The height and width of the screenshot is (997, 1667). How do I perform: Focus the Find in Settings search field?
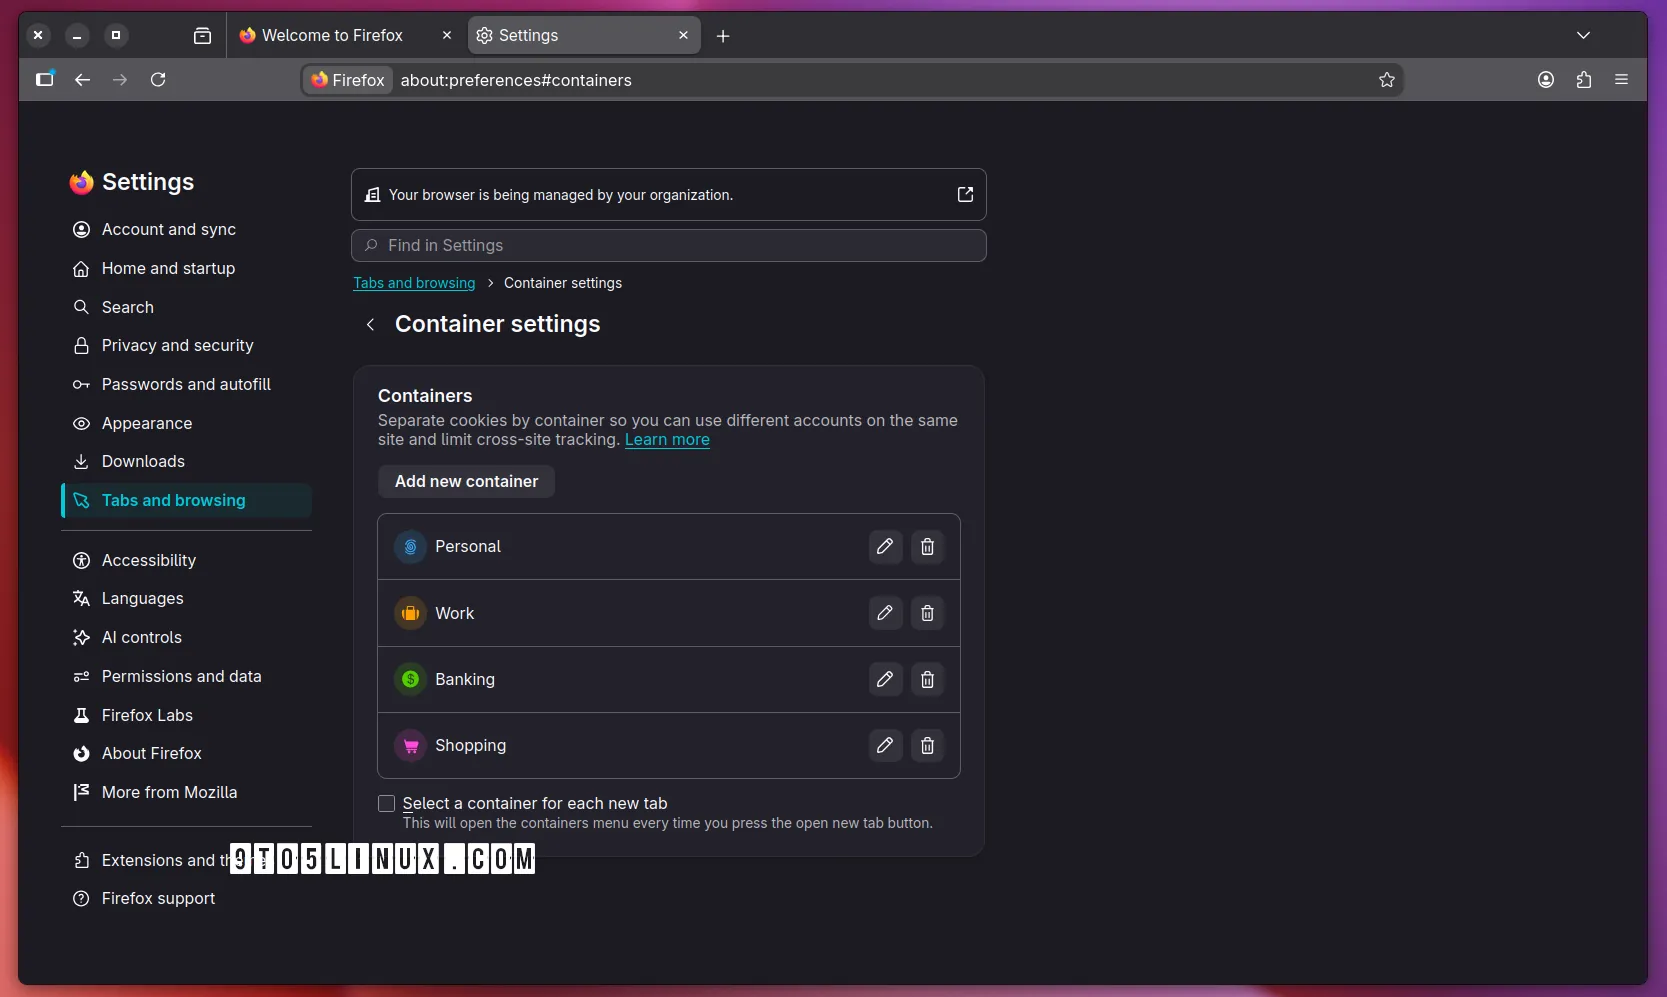point(668,245)
